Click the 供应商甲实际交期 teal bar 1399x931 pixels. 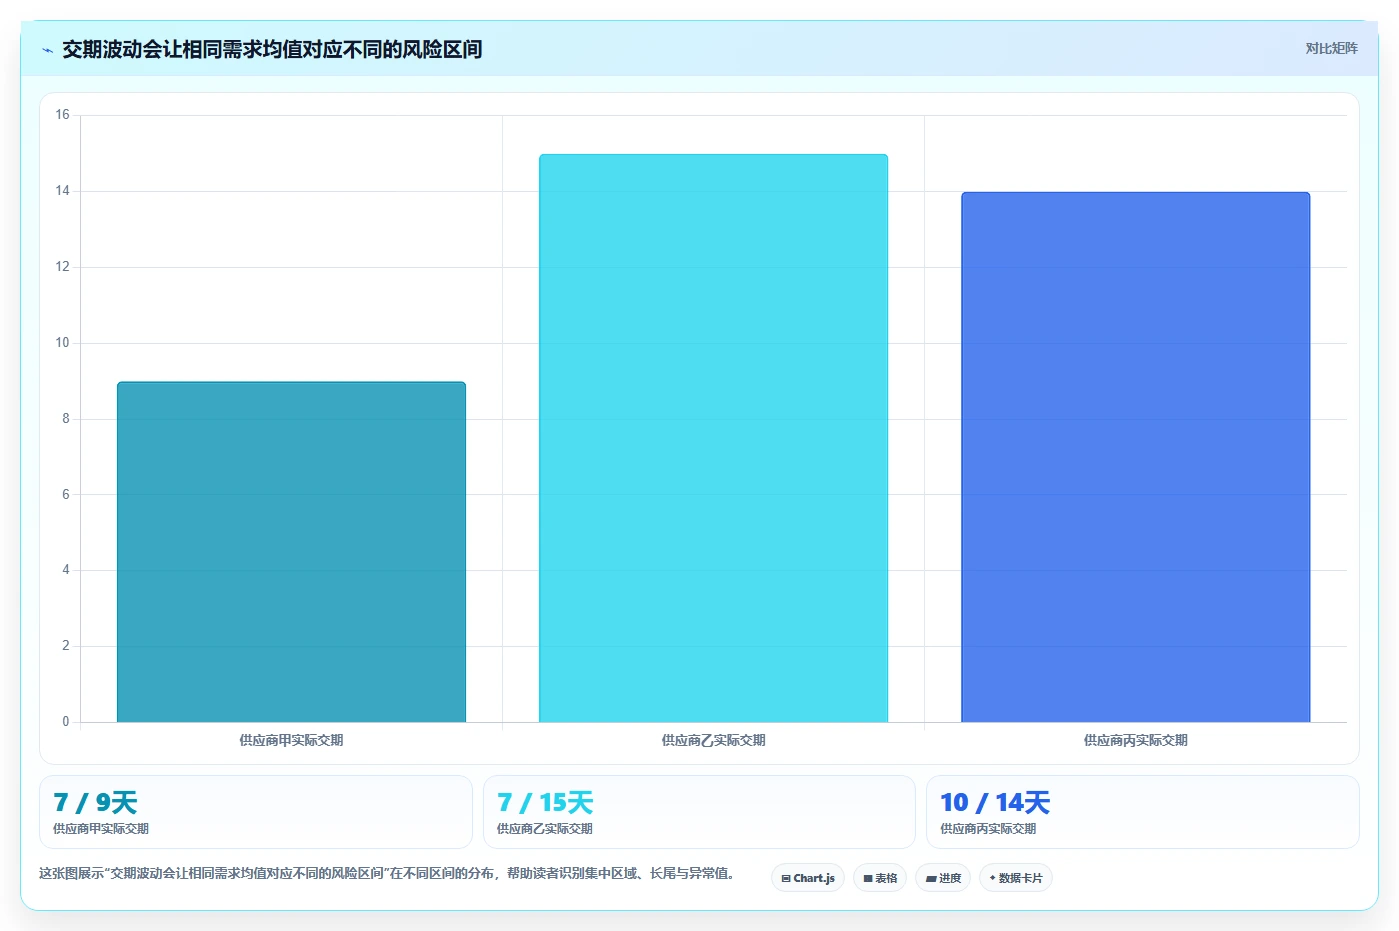click(x=291, y=552)
